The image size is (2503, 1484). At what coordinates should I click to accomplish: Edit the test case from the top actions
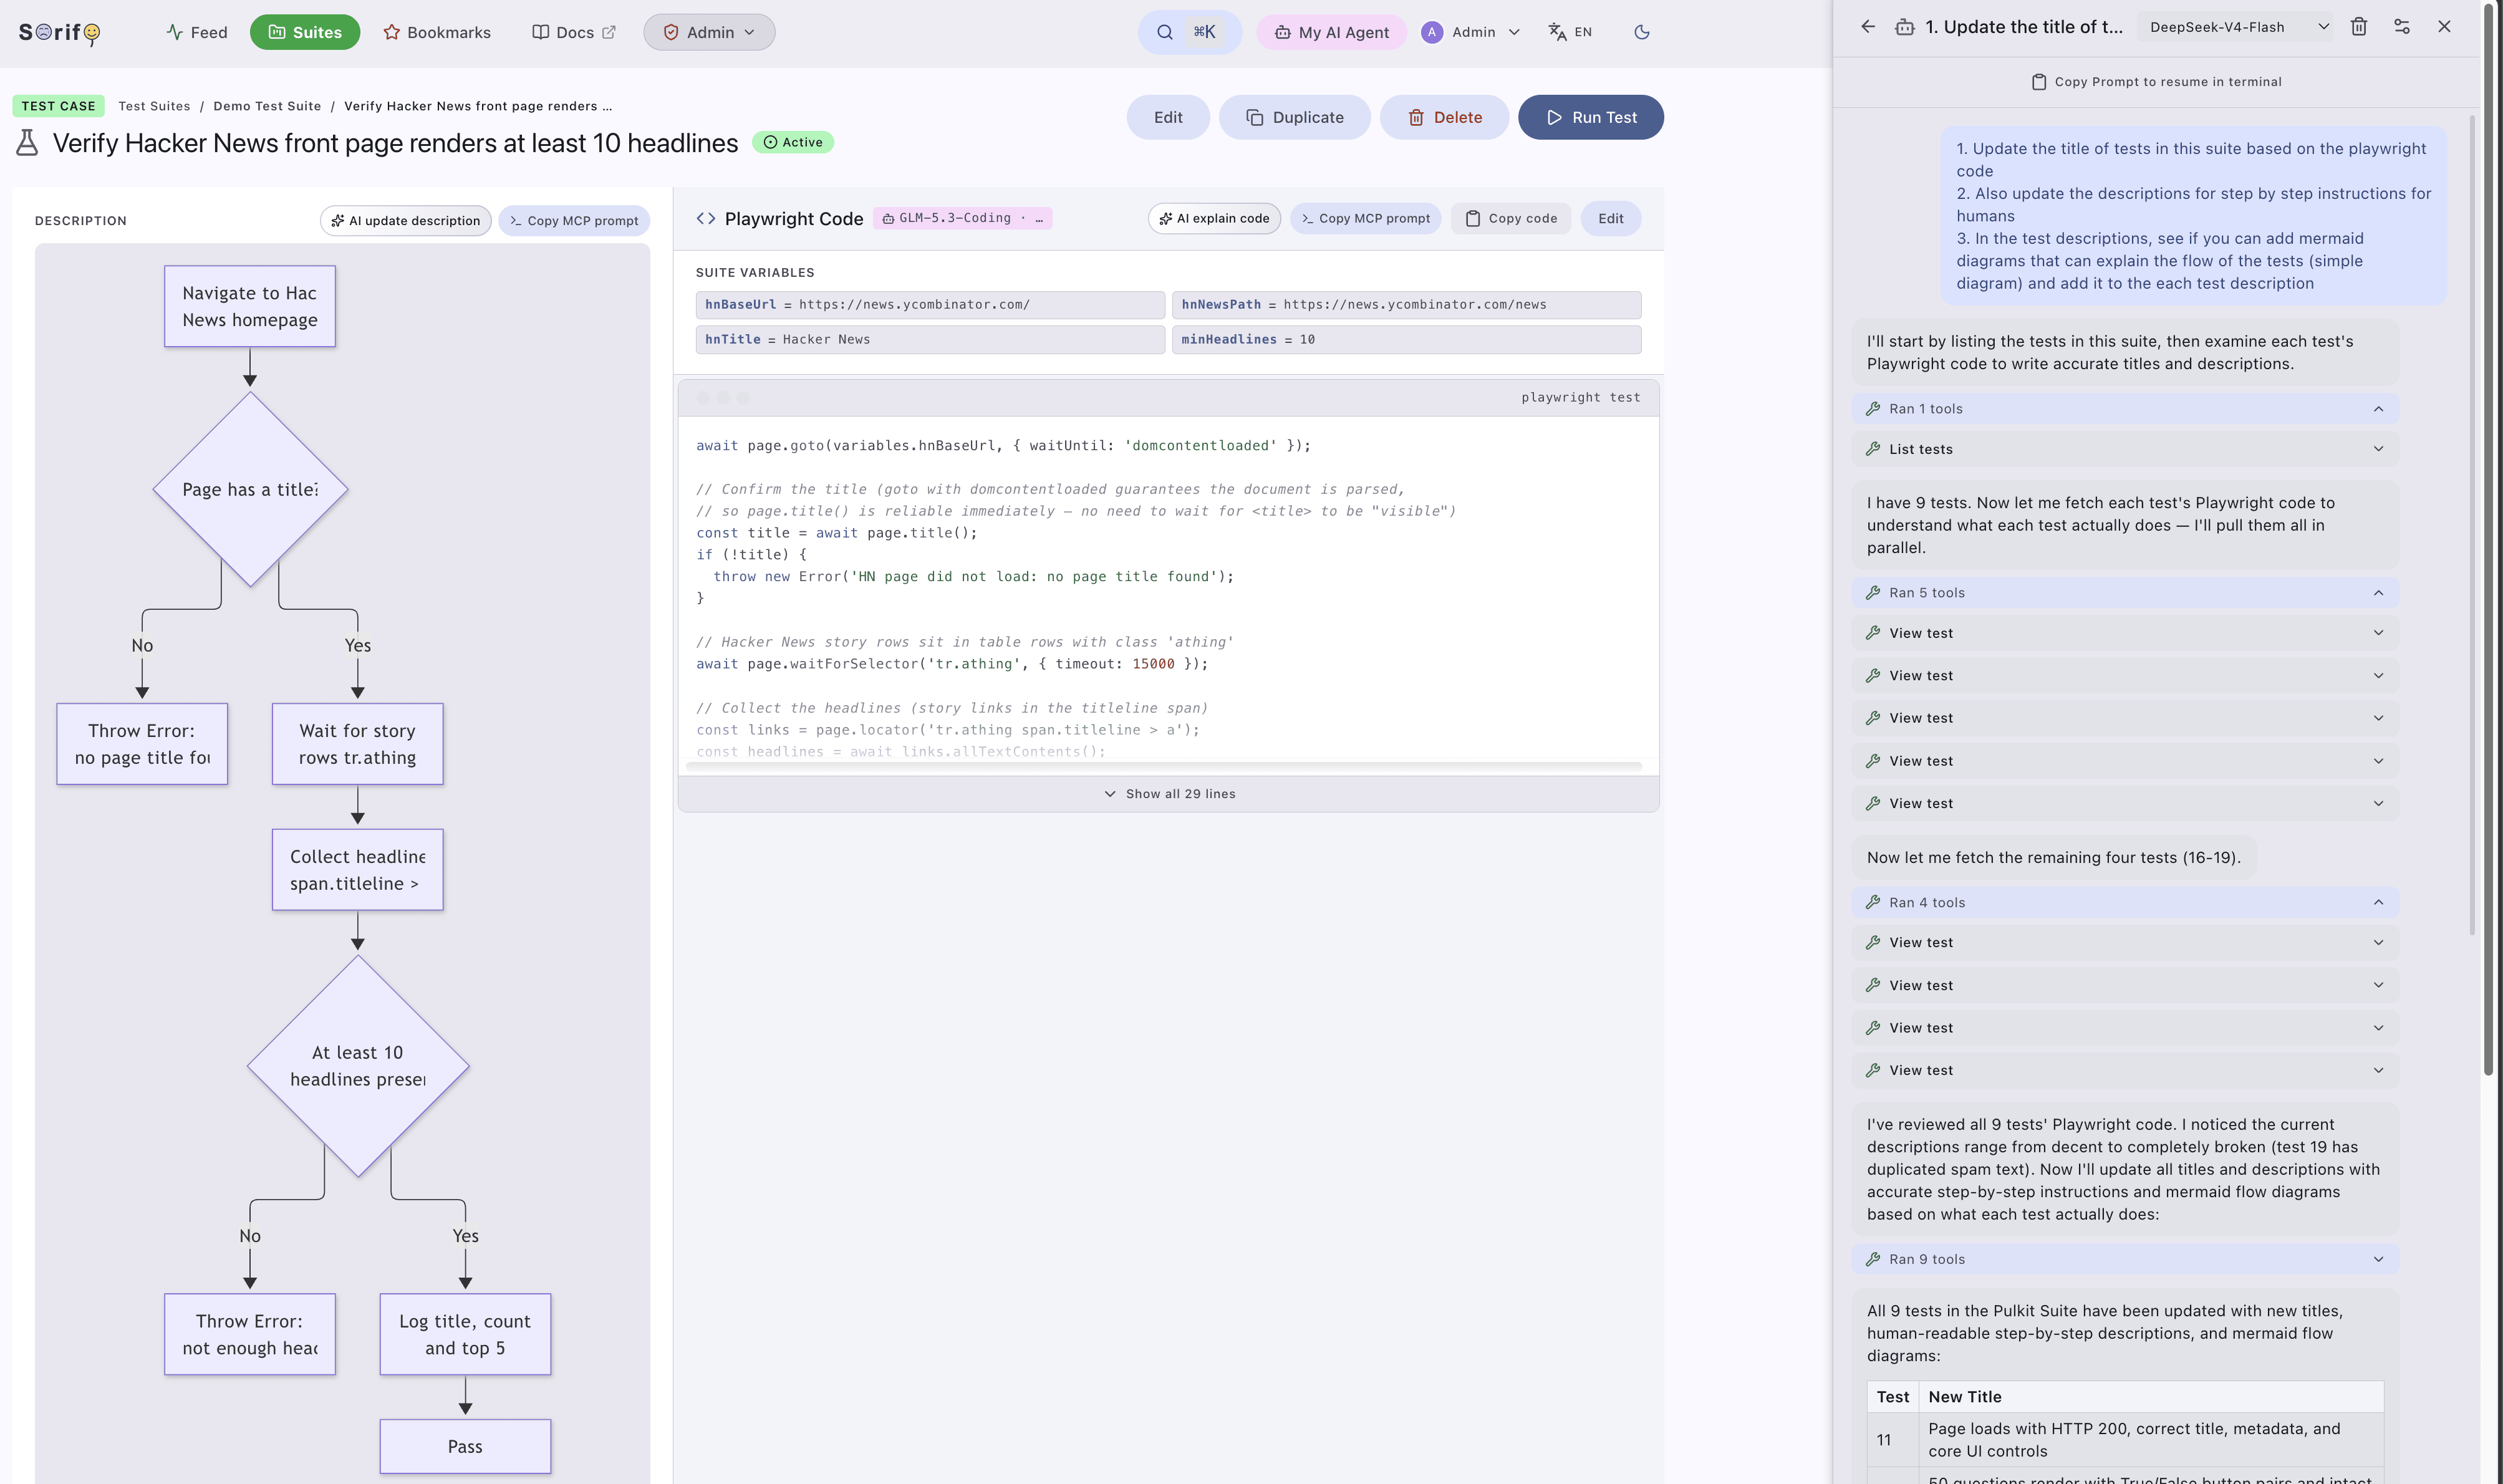(1167, 117)
